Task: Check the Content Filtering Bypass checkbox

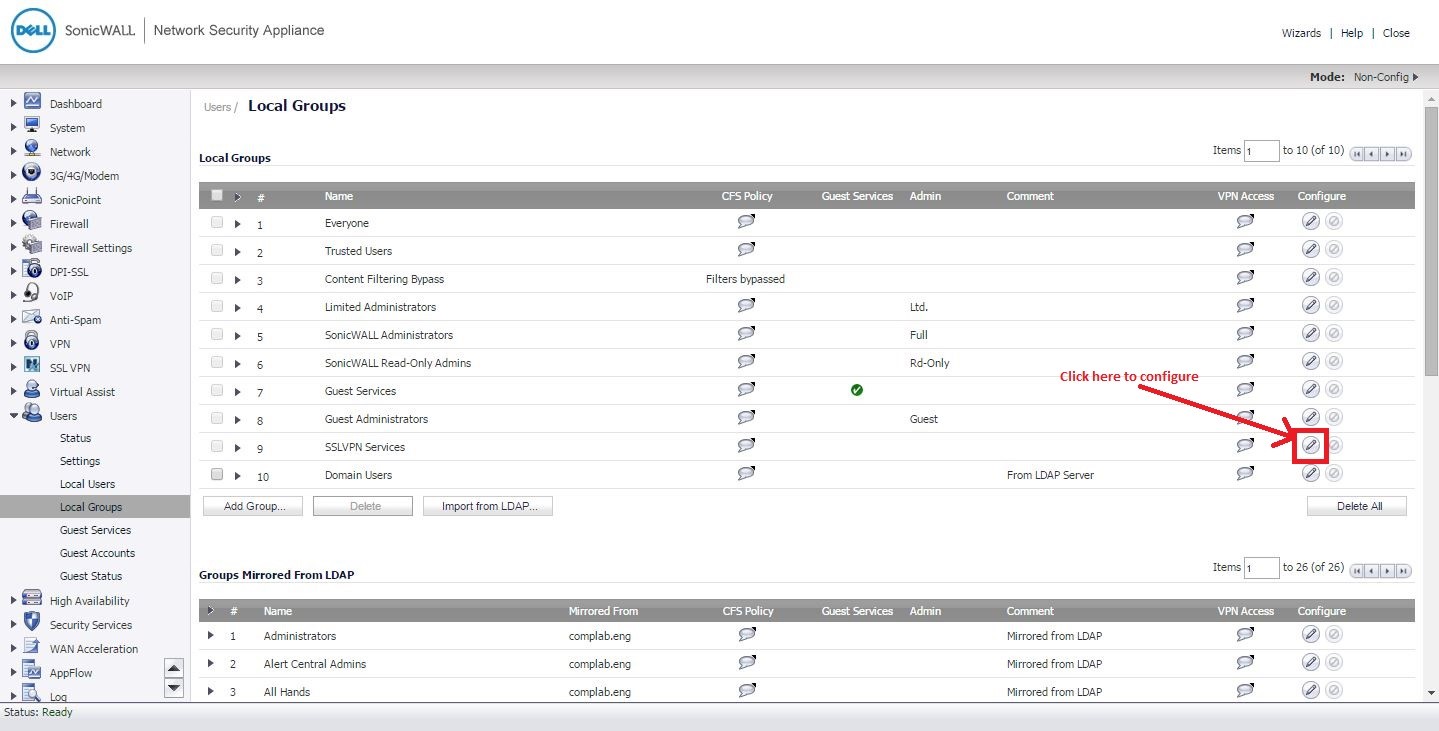Action: click(x=217, y=278)
